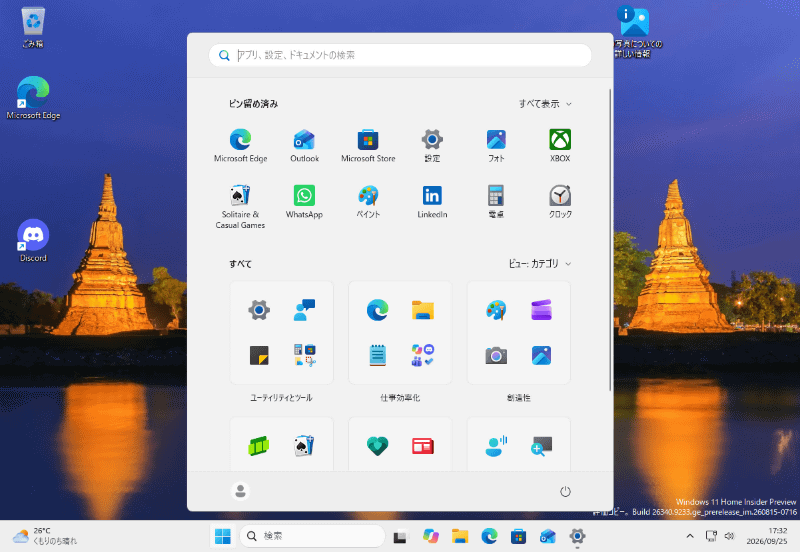Select the ごみ箱 desktop icon
Screen dimensions: 800x552
pos(33,28)
